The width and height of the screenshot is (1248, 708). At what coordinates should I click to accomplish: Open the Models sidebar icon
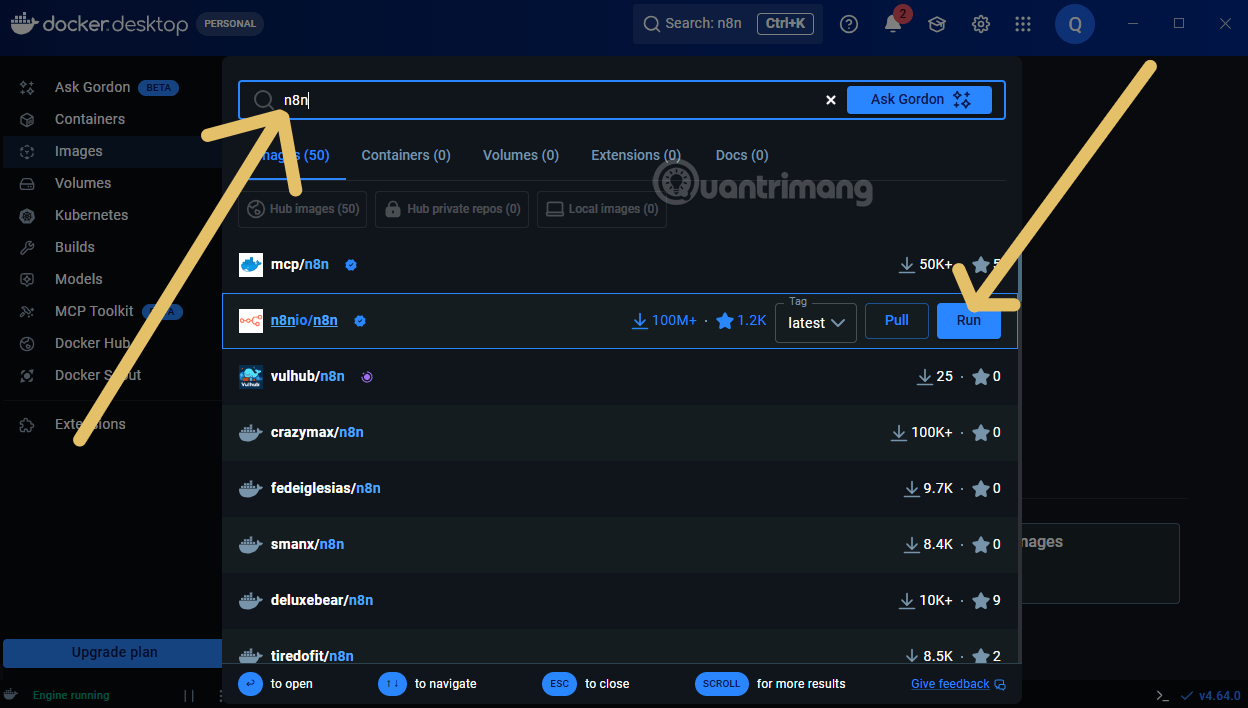tap(27, 279)
